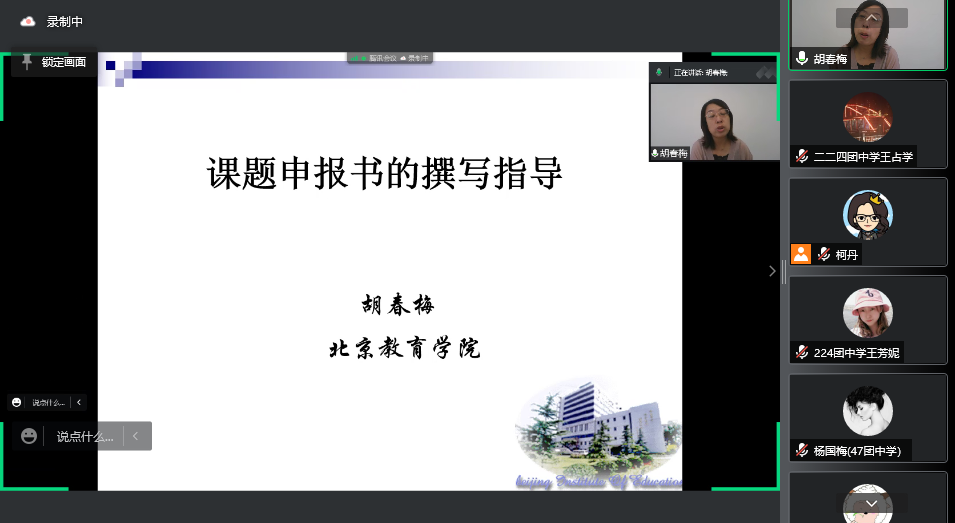Toggle the 锁定画面 pin button
955x523 pixels.
[54, 61]
